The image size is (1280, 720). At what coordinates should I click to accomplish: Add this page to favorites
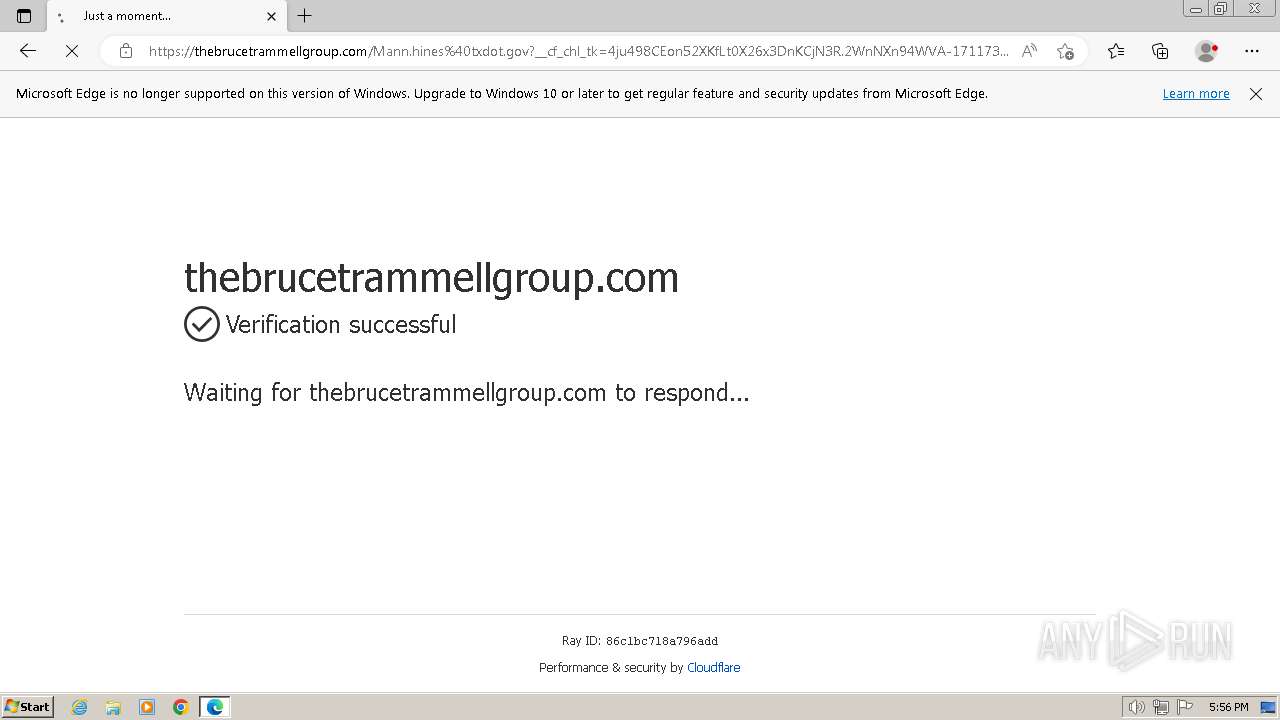(x=1065, y=51)
